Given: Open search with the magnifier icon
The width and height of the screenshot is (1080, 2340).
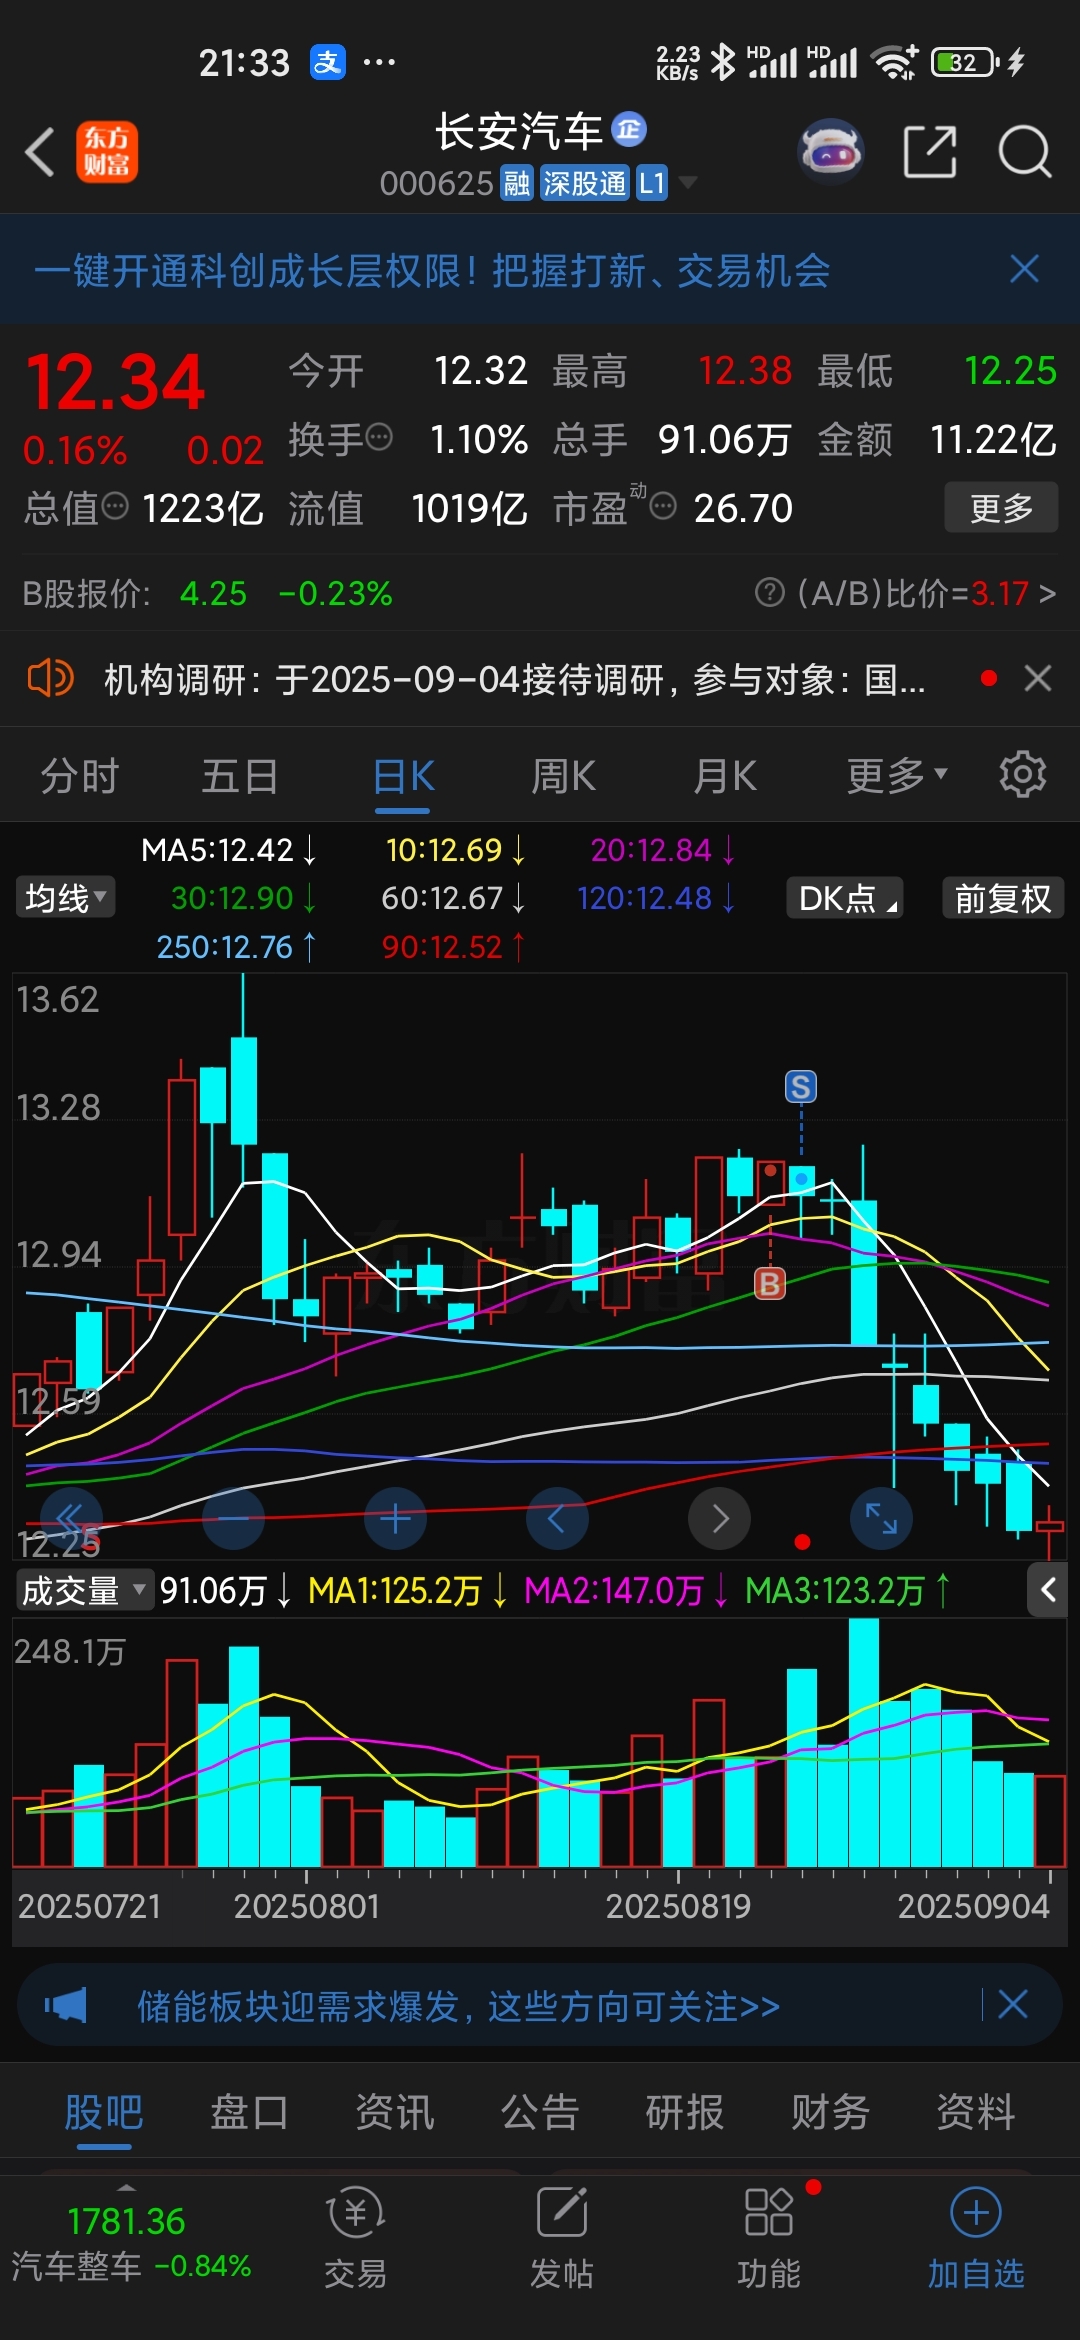Looking at the screenshot, I should [x=1025, y=152].
